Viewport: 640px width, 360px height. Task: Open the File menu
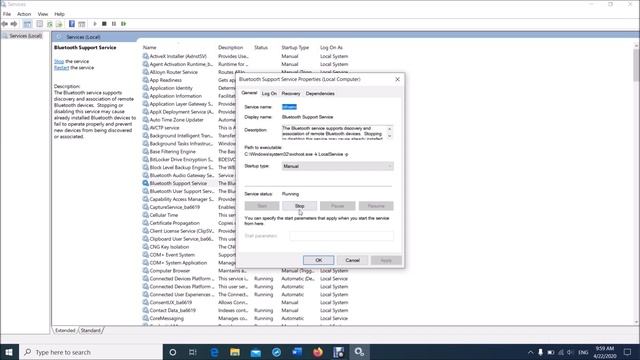[7, 14]
